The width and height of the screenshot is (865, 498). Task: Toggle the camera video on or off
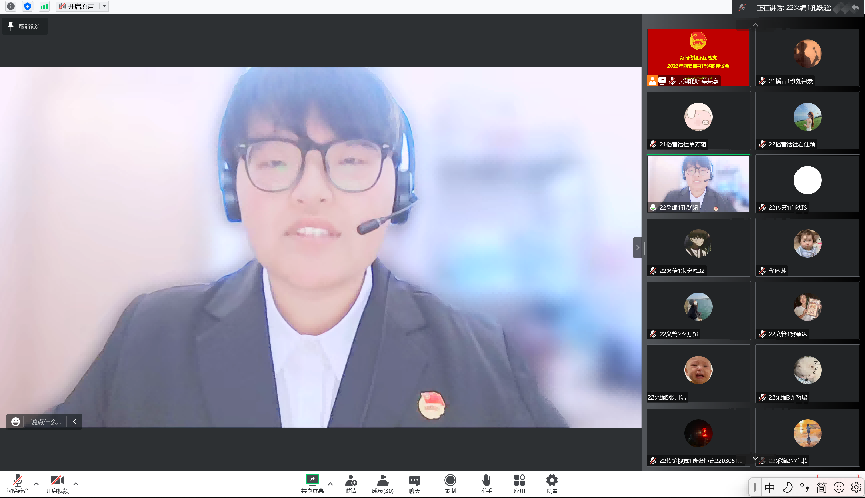57,482
